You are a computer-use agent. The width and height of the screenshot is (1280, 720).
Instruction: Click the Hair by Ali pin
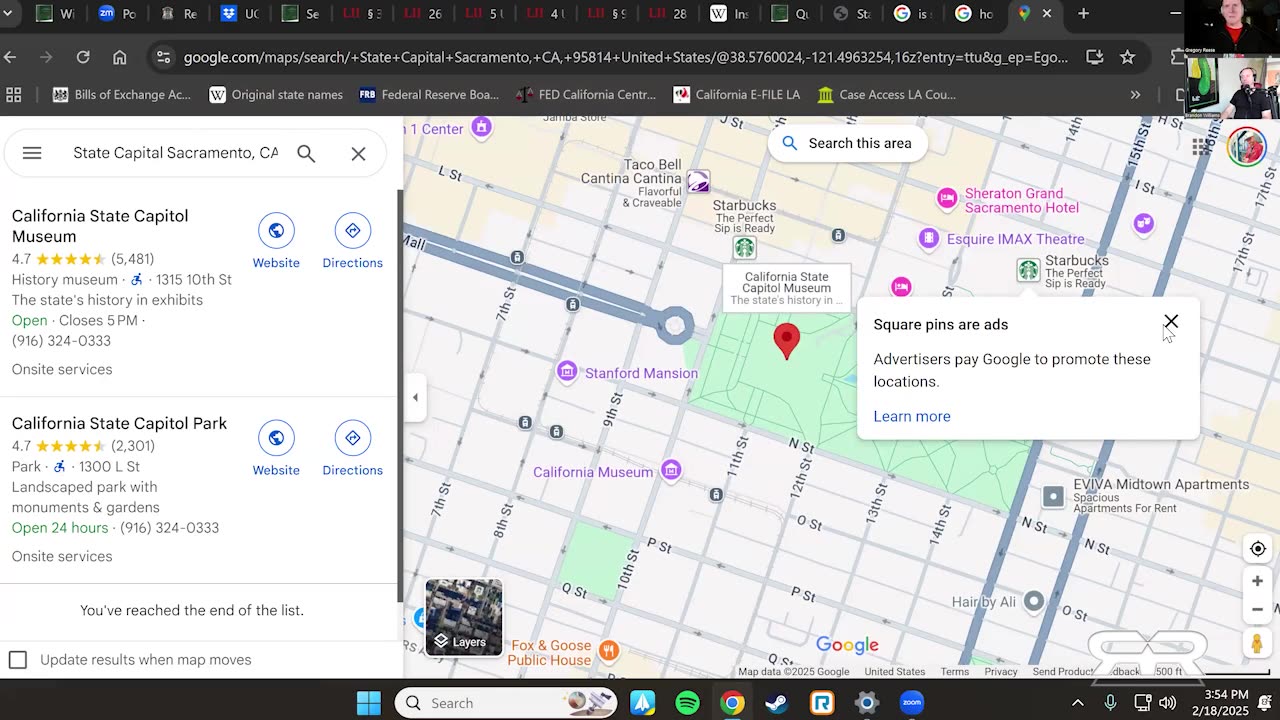pos(1034,601)
